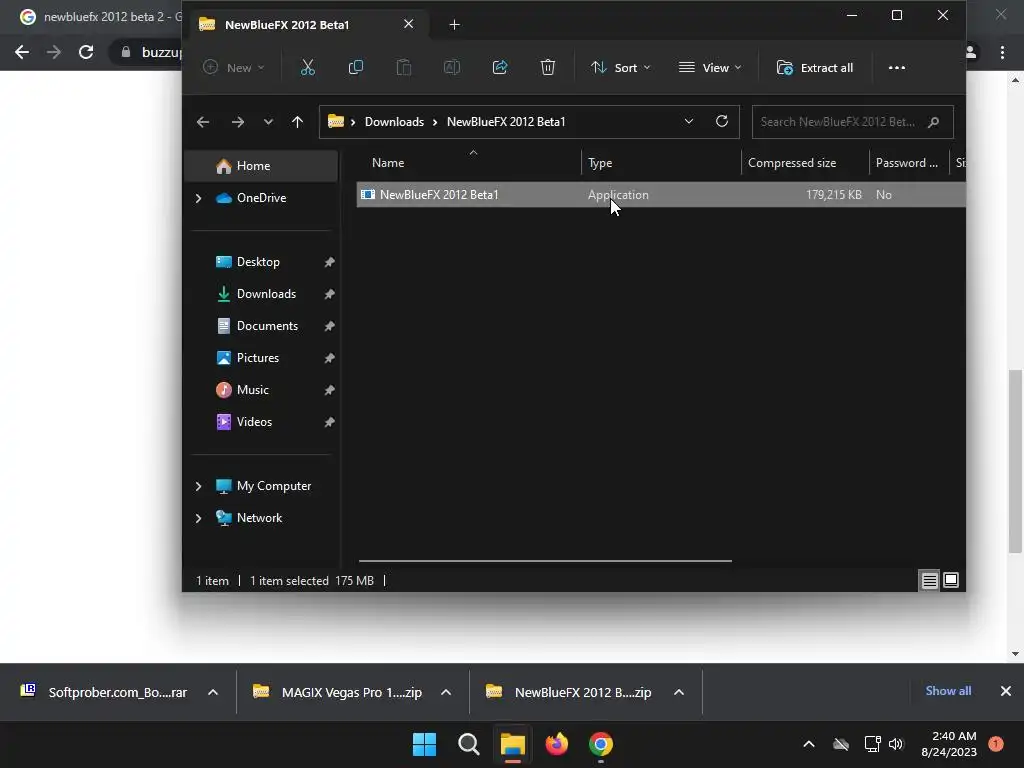Open the Sort dropdown
This screenshot has height=768, width=1024.
pyautogui.click(x=620, y=67)
